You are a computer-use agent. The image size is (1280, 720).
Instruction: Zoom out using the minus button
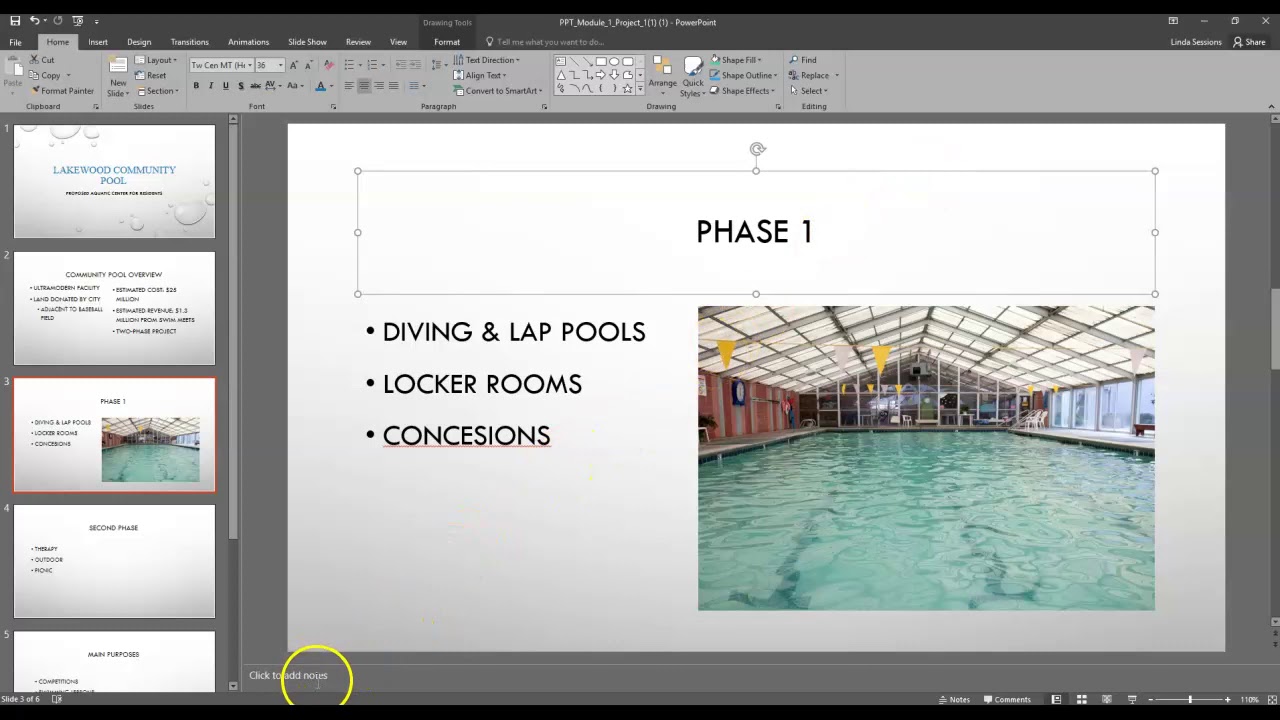tap(1151, 699)
